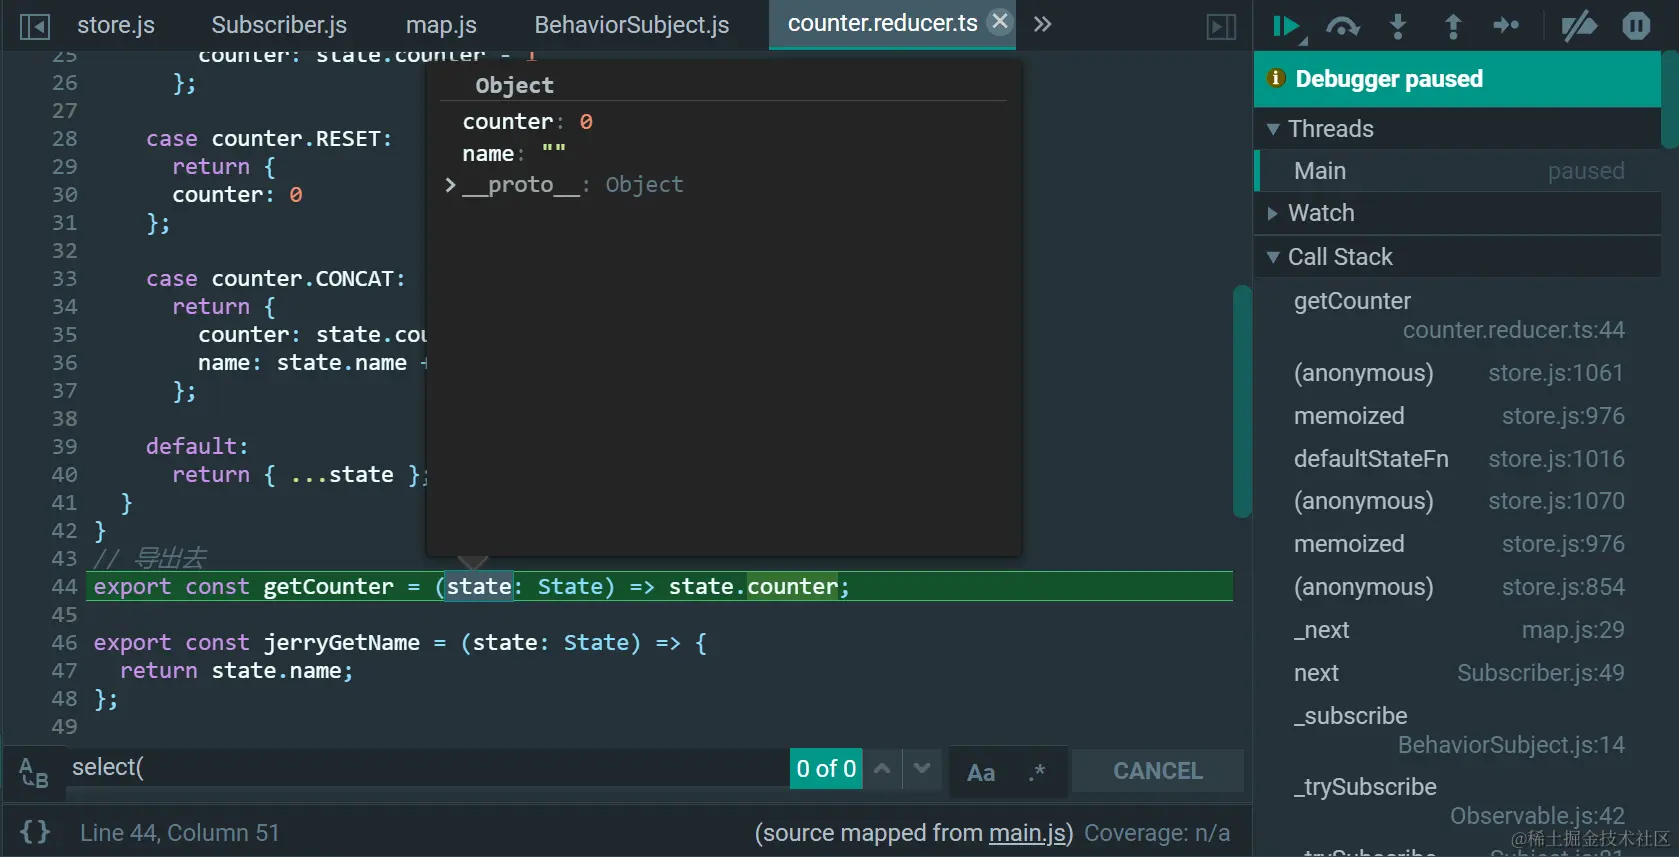Open the main.js source map link

coord(1027,833)
